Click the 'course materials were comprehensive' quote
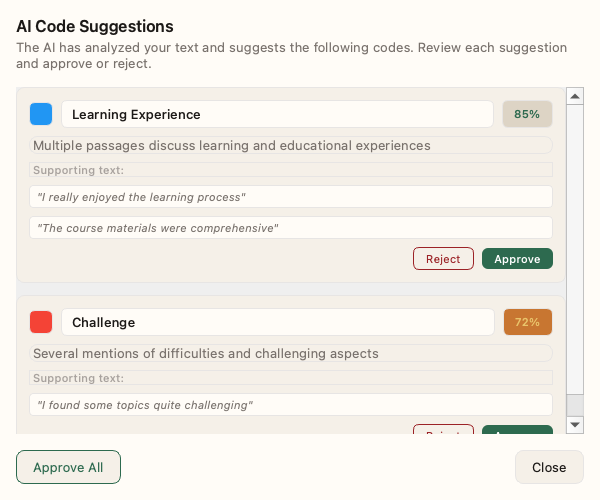600x500 pixels. (x=291, y=228)
